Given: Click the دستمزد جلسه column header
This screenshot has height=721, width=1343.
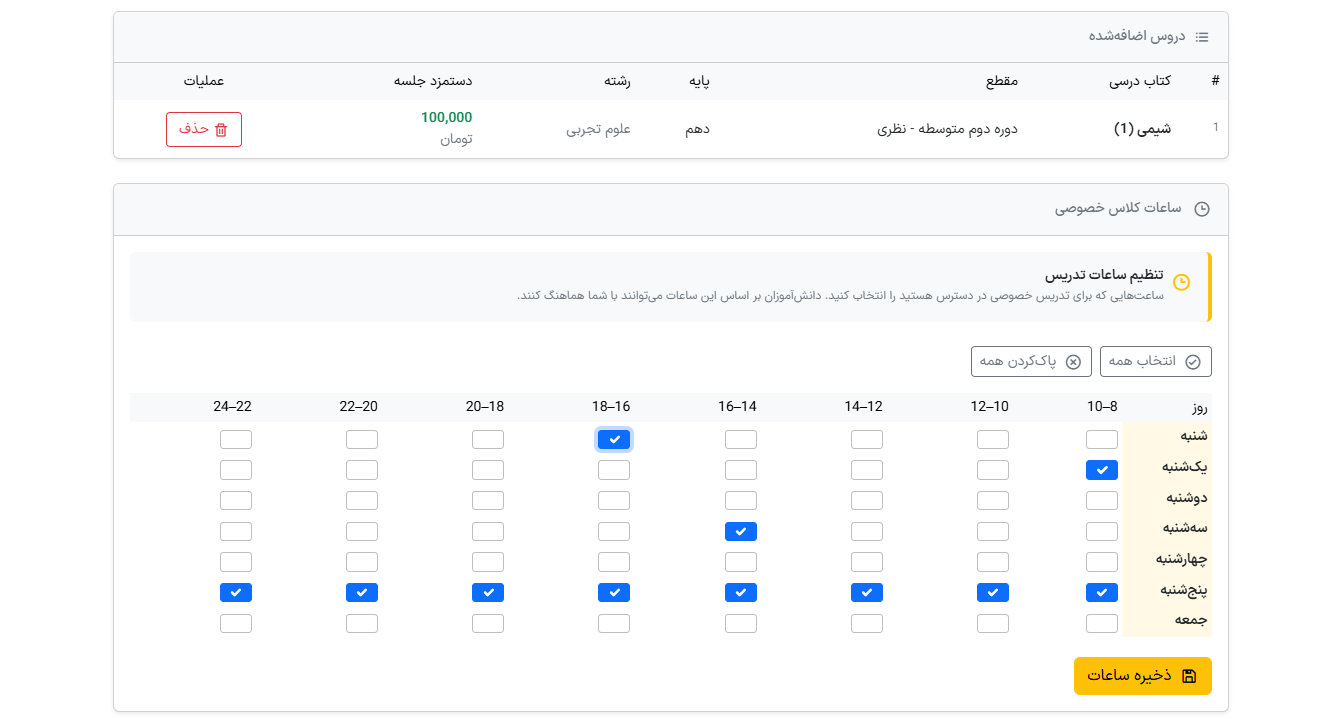Looking at the screenshot, I should [433, 81].
